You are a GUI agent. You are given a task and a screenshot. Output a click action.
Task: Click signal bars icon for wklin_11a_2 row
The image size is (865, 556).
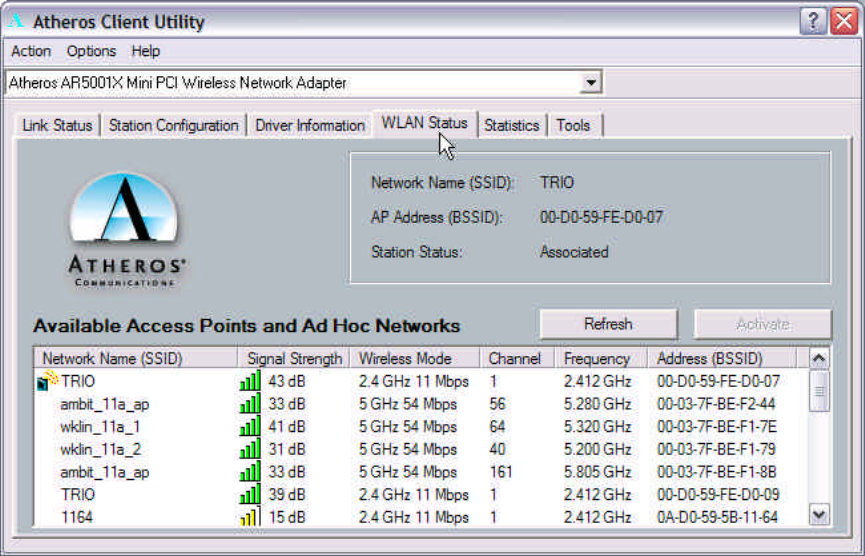[250, 449]
